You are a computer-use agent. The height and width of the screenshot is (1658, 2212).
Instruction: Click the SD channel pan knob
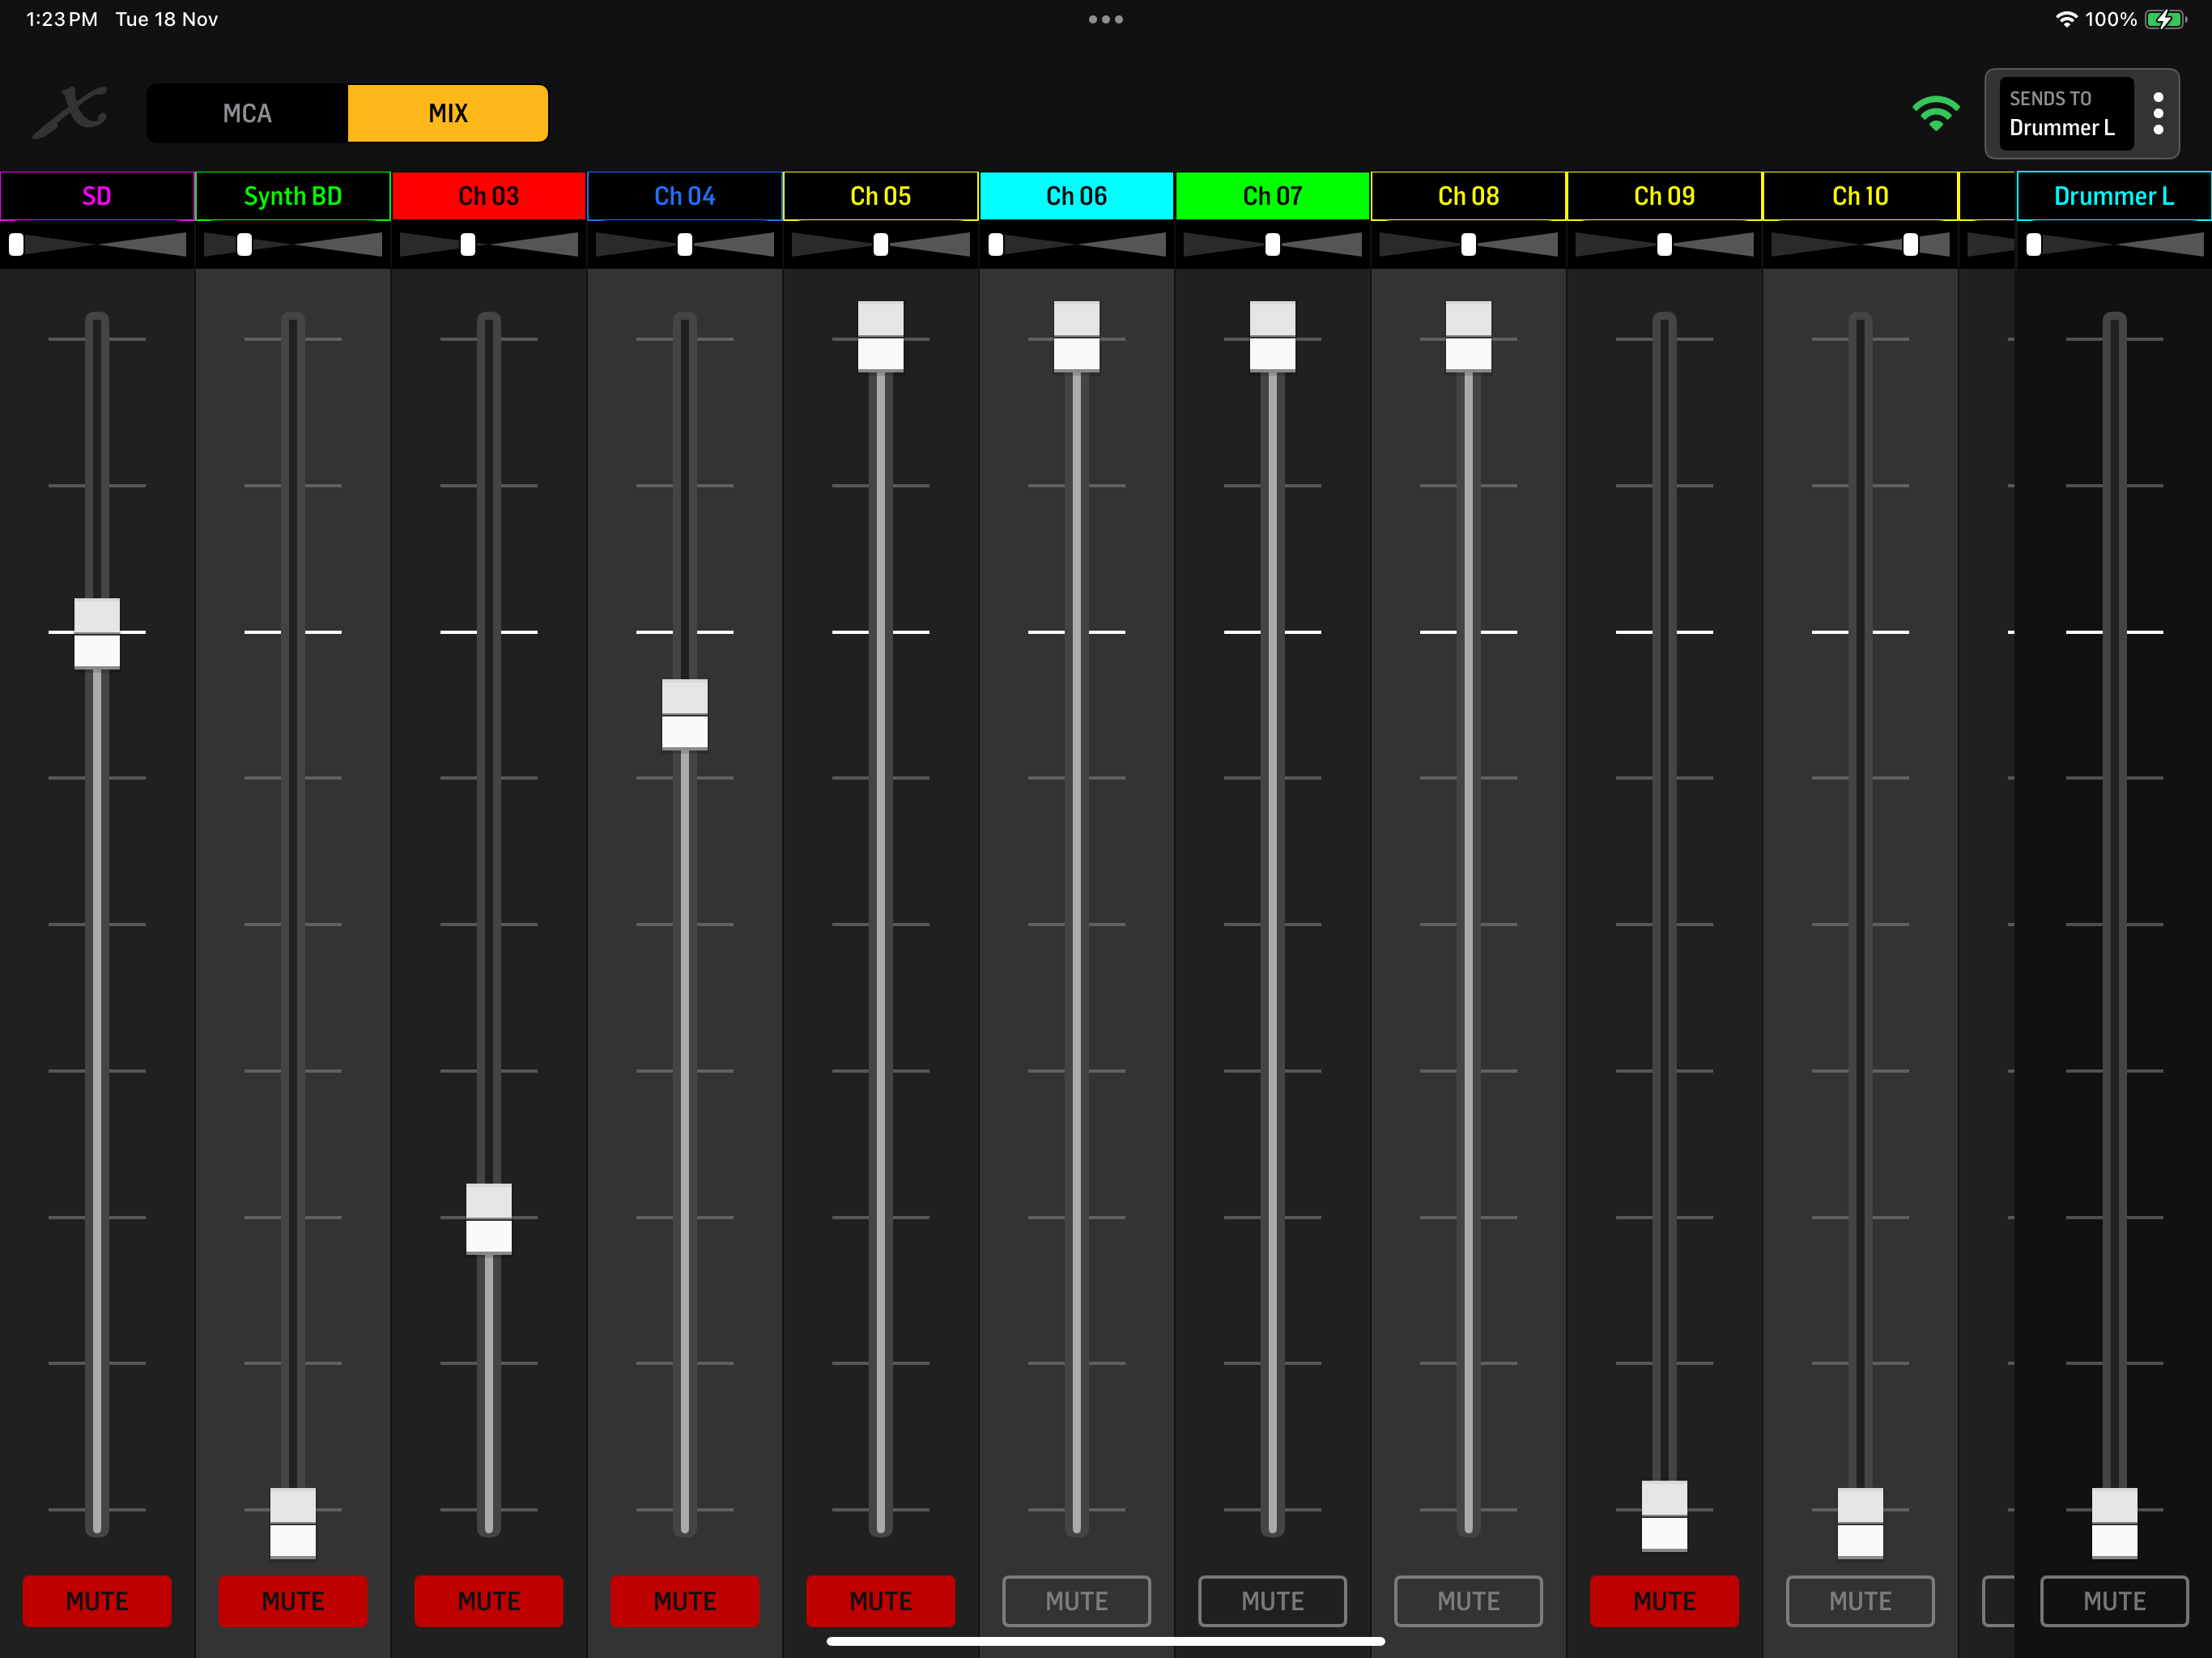17,244
